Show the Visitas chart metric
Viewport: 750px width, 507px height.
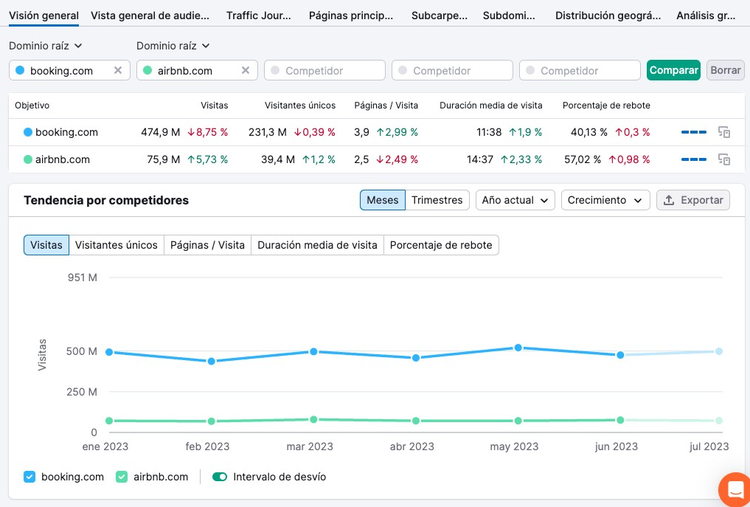[46, 245]
